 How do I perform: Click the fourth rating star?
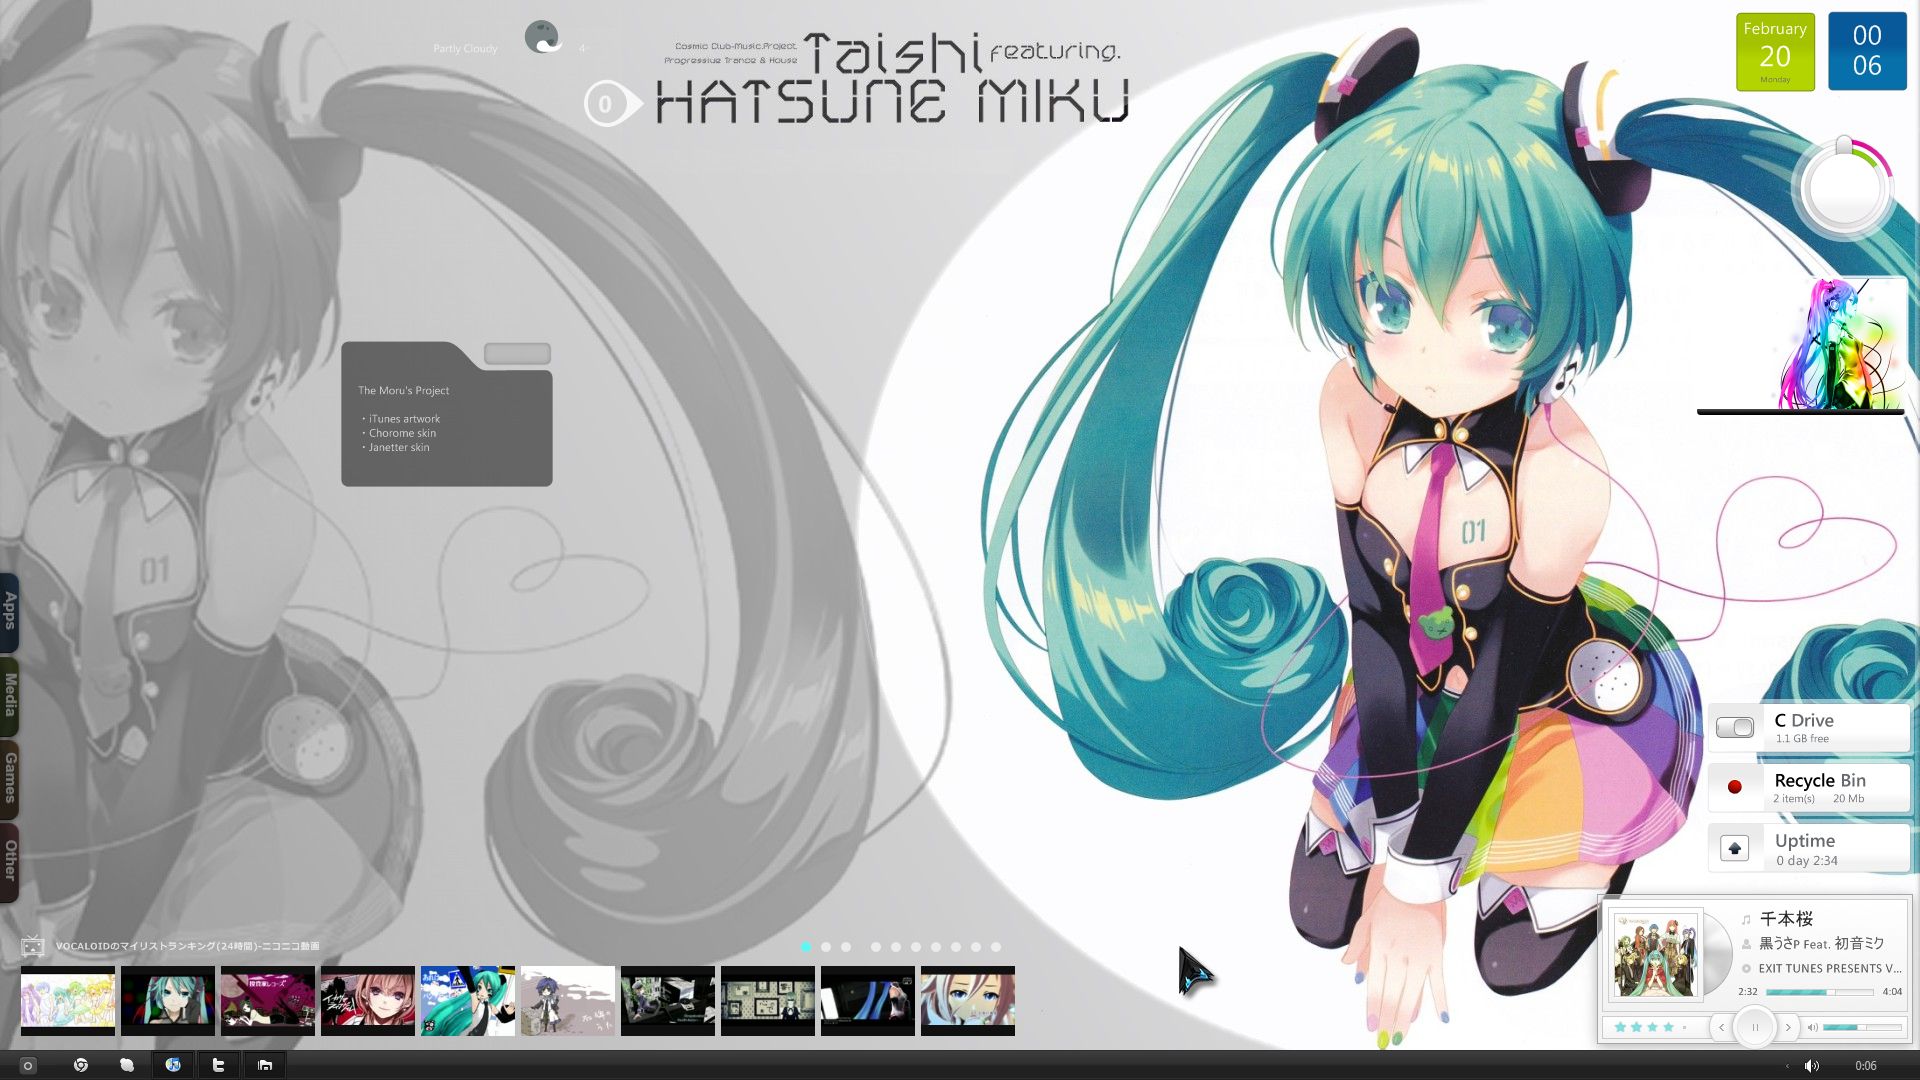[x=1668, y=1027]
